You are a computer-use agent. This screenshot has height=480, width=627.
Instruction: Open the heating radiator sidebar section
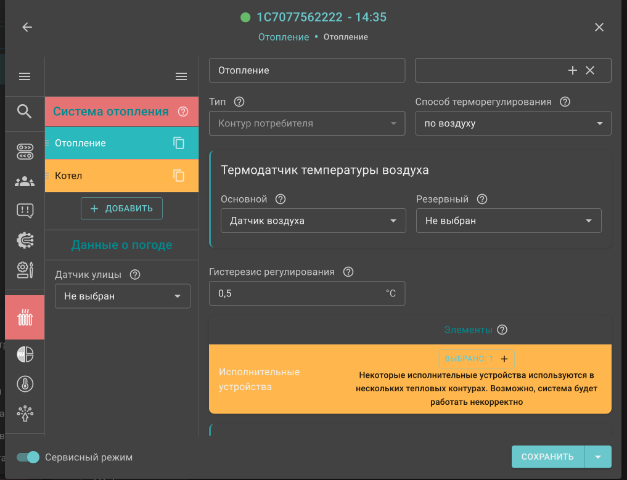25,320
